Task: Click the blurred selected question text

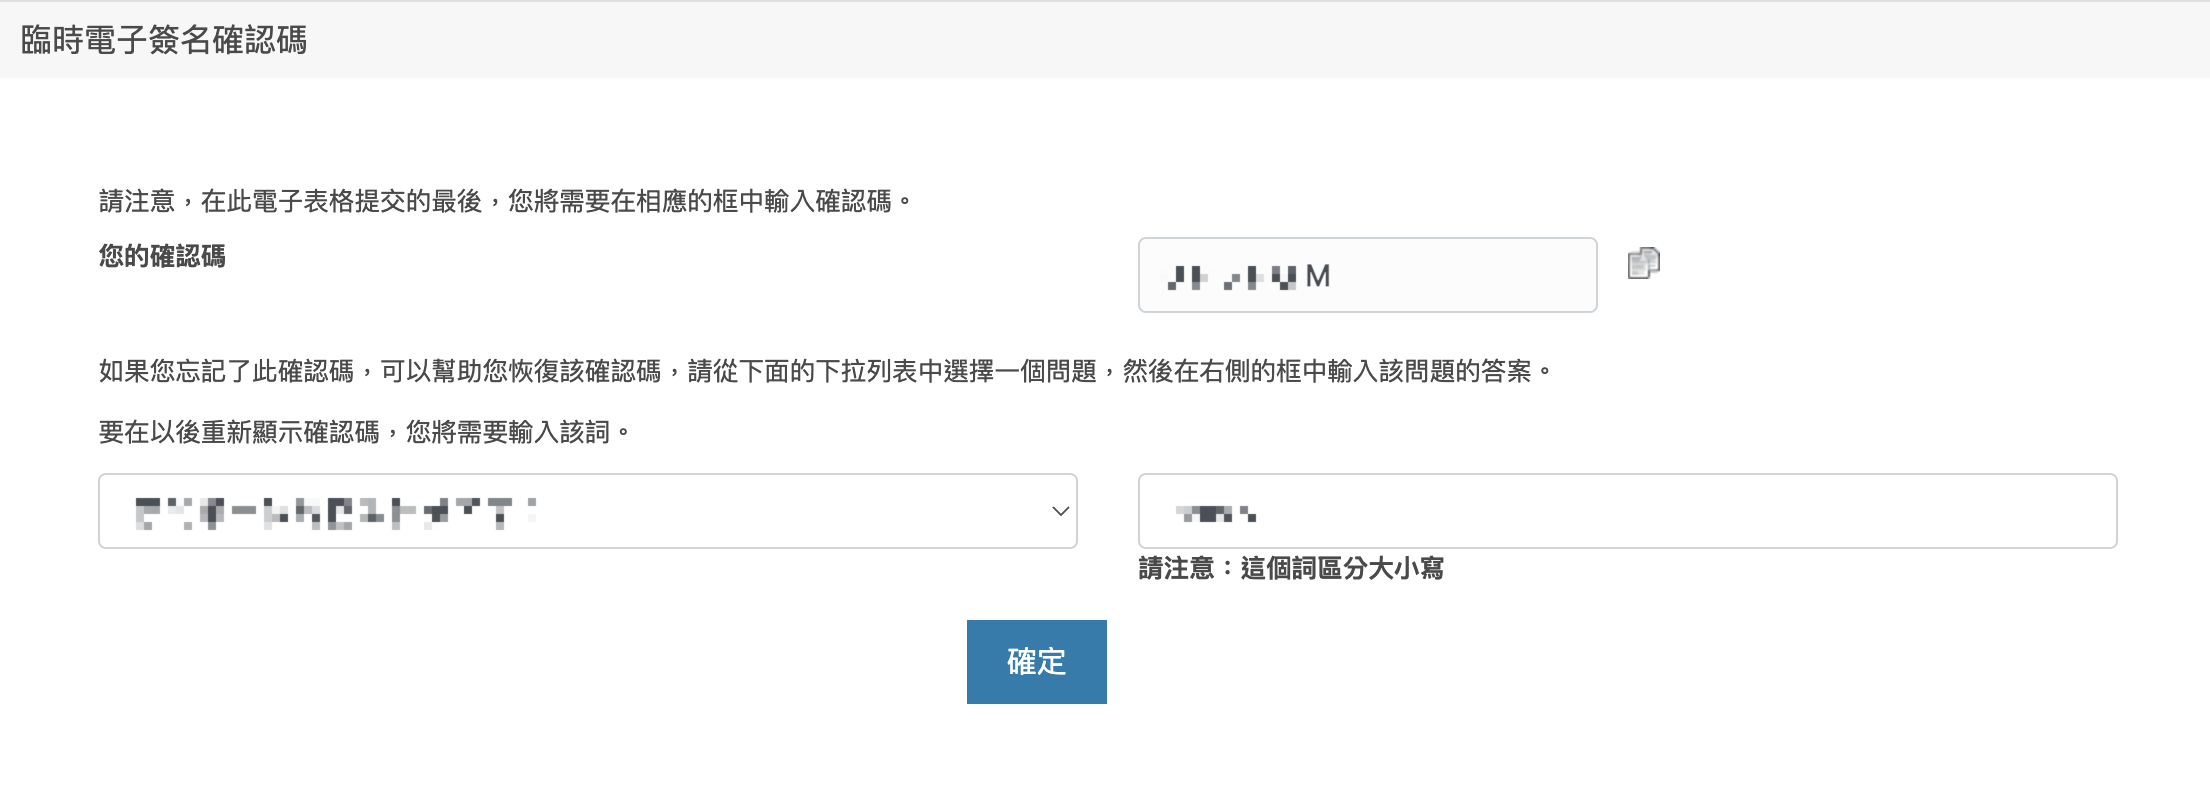Action: (335, 512)
